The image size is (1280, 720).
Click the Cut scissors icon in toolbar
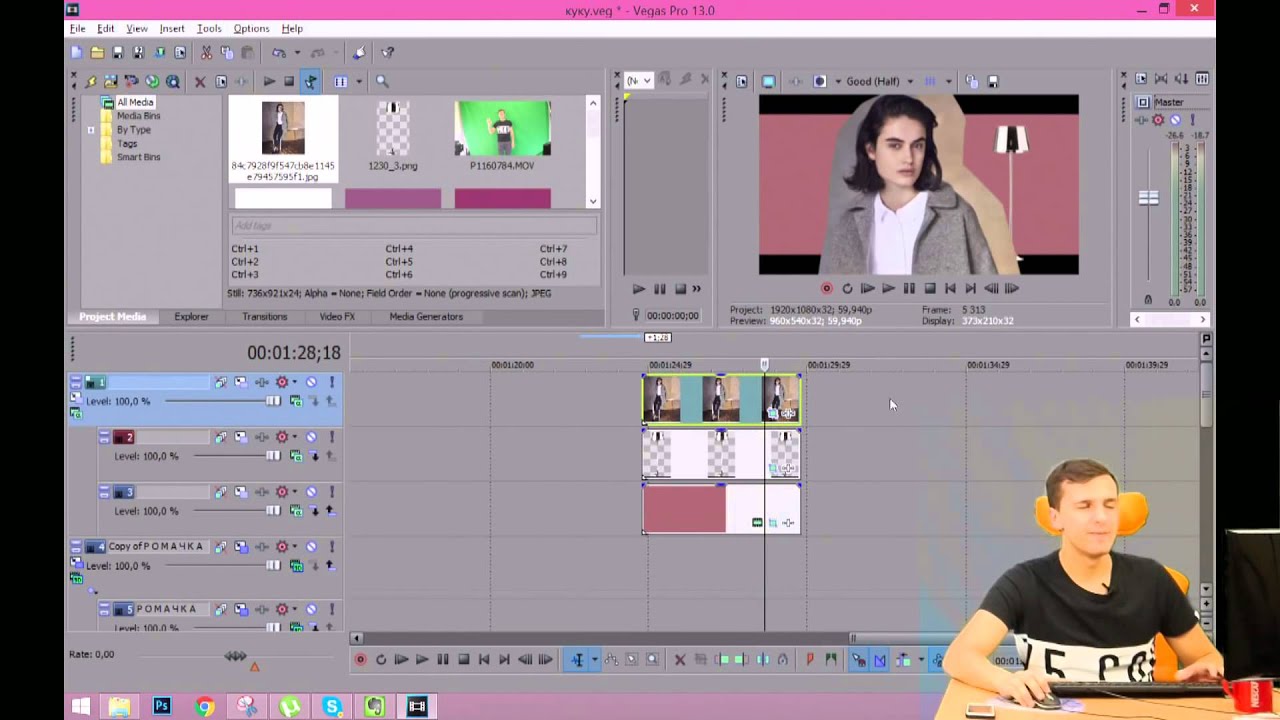pyautogui.click(x=206, y=52)
